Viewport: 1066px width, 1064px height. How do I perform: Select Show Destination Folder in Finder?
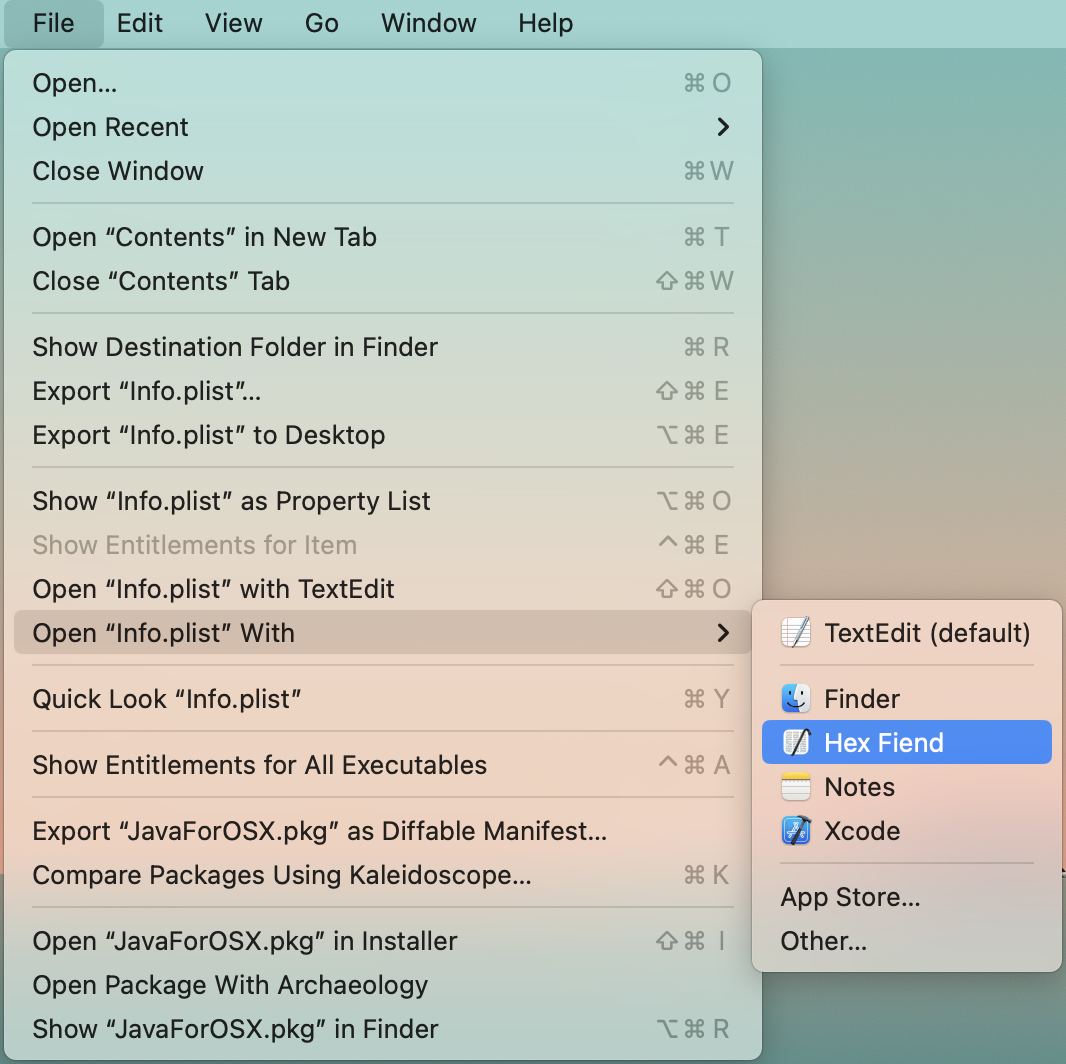pos(235,347)
